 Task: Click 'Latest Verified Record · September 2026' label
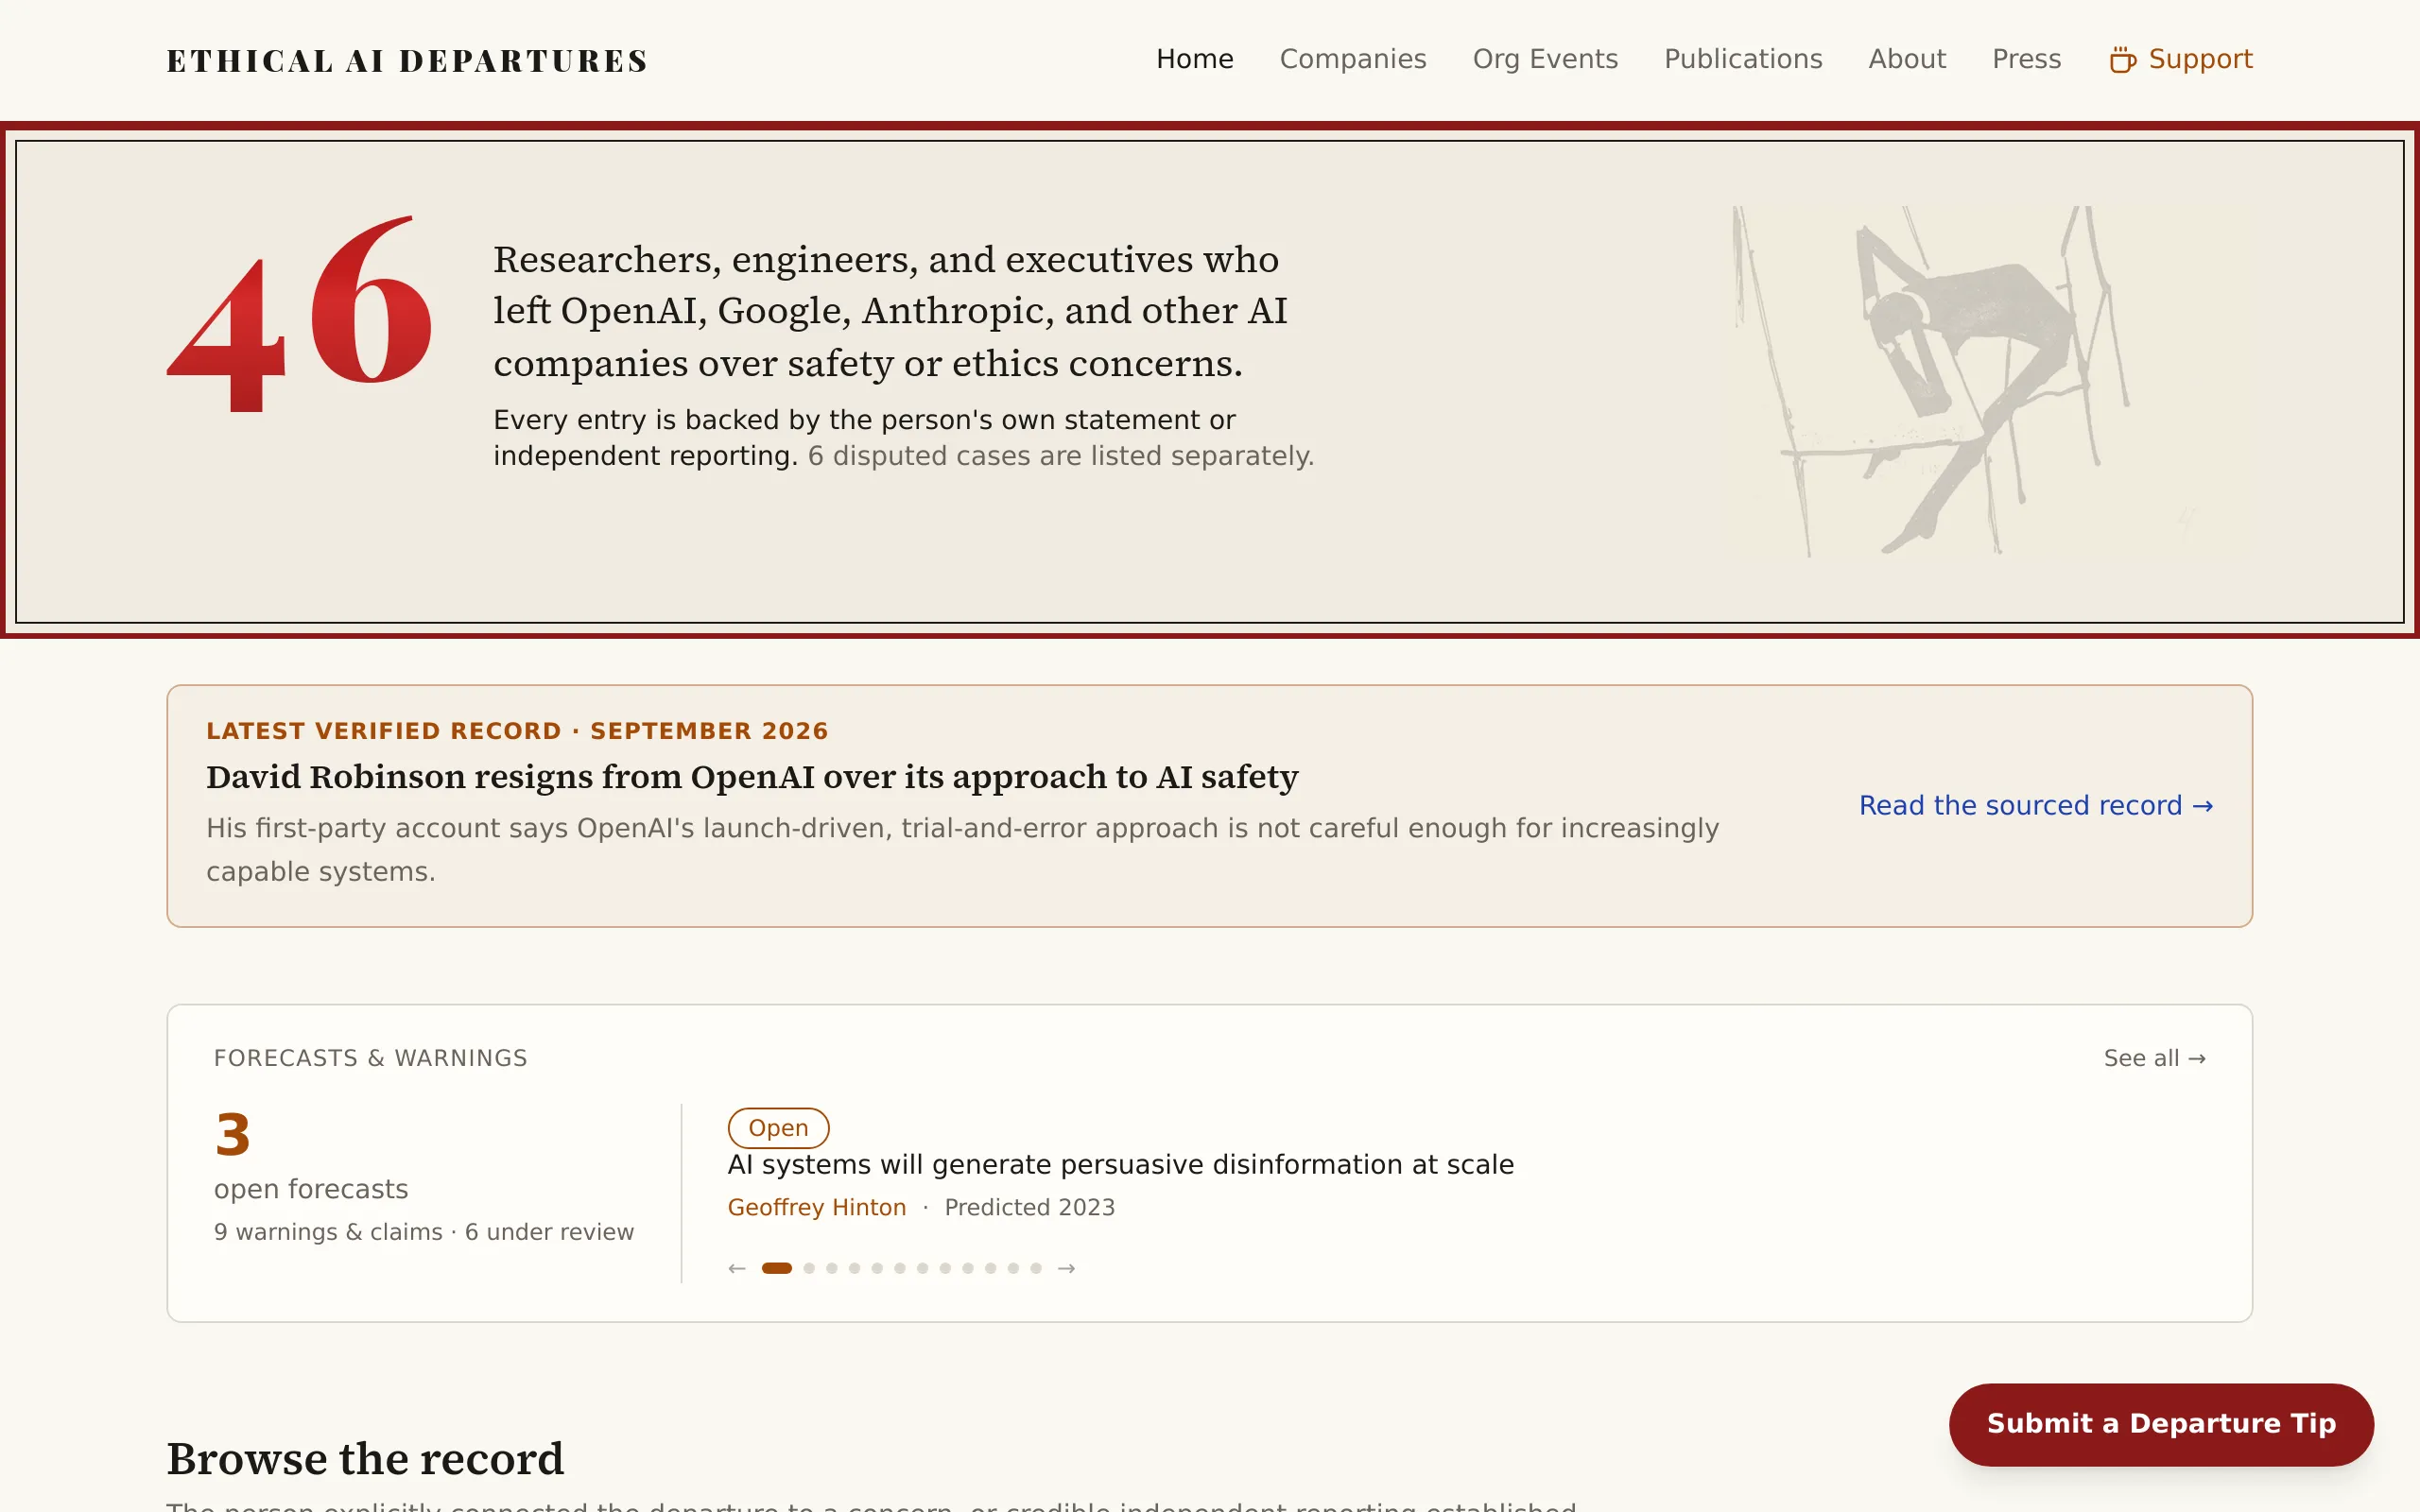(517, 731)
